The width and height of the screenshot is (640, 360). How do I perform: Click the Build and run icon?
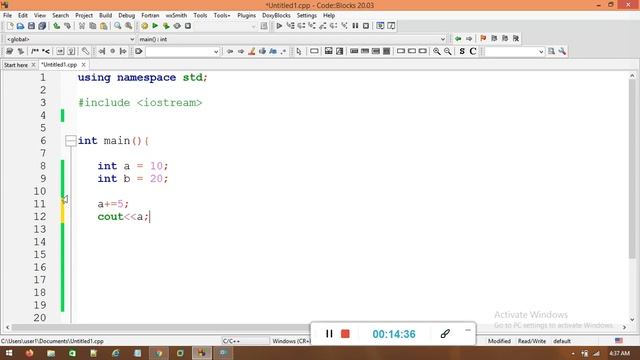(166, 26)
